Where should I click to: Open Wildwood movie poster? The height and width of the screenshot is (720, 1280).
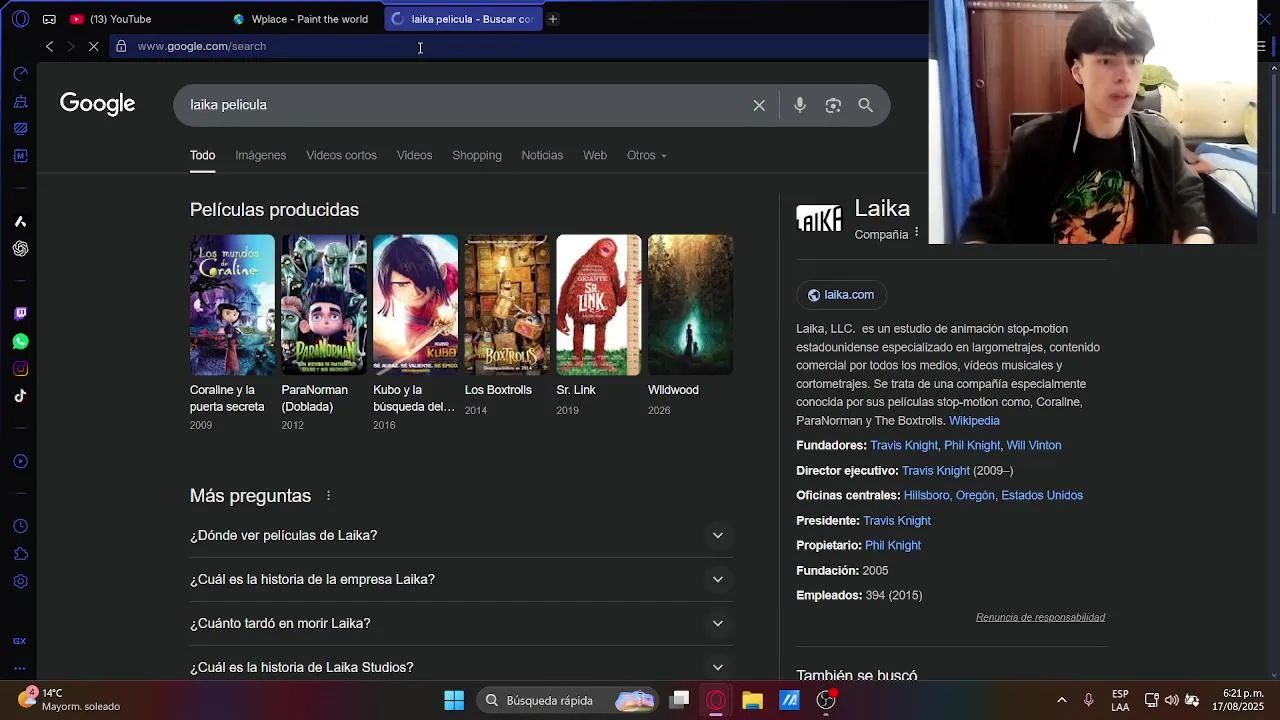690,305
